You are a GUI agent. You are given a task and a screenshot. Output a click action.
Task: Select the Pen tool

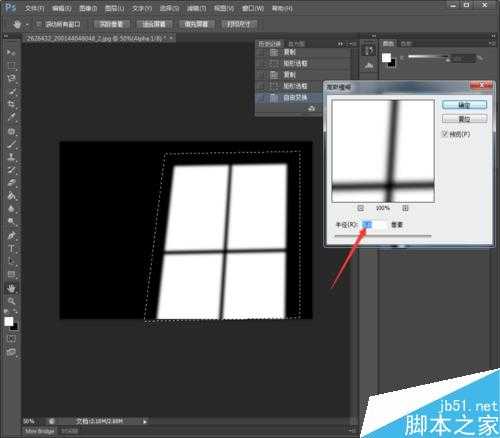(11, 235)
